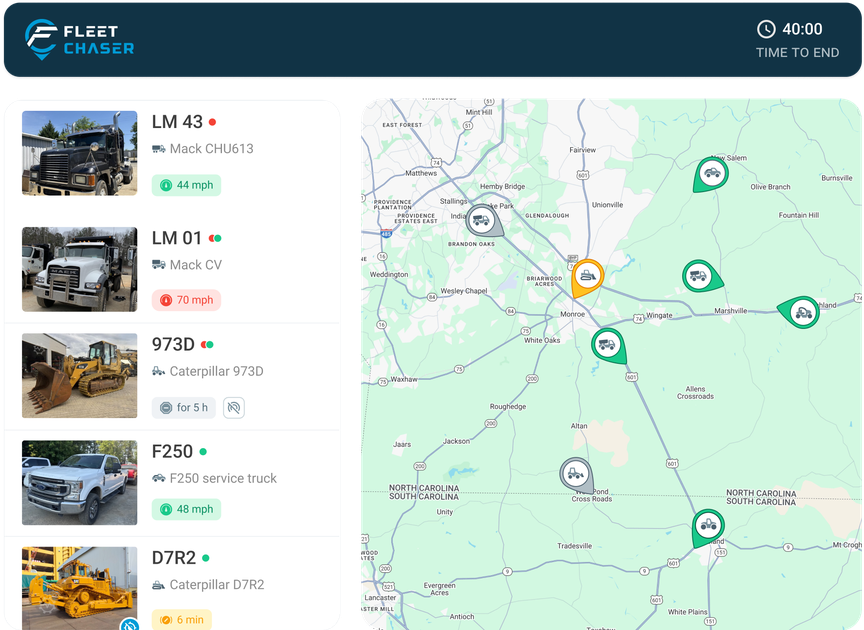Click the 'for 5 h' status badge on 973D
The width and height of the screenshot is (864, 630).
click(183, 407)
